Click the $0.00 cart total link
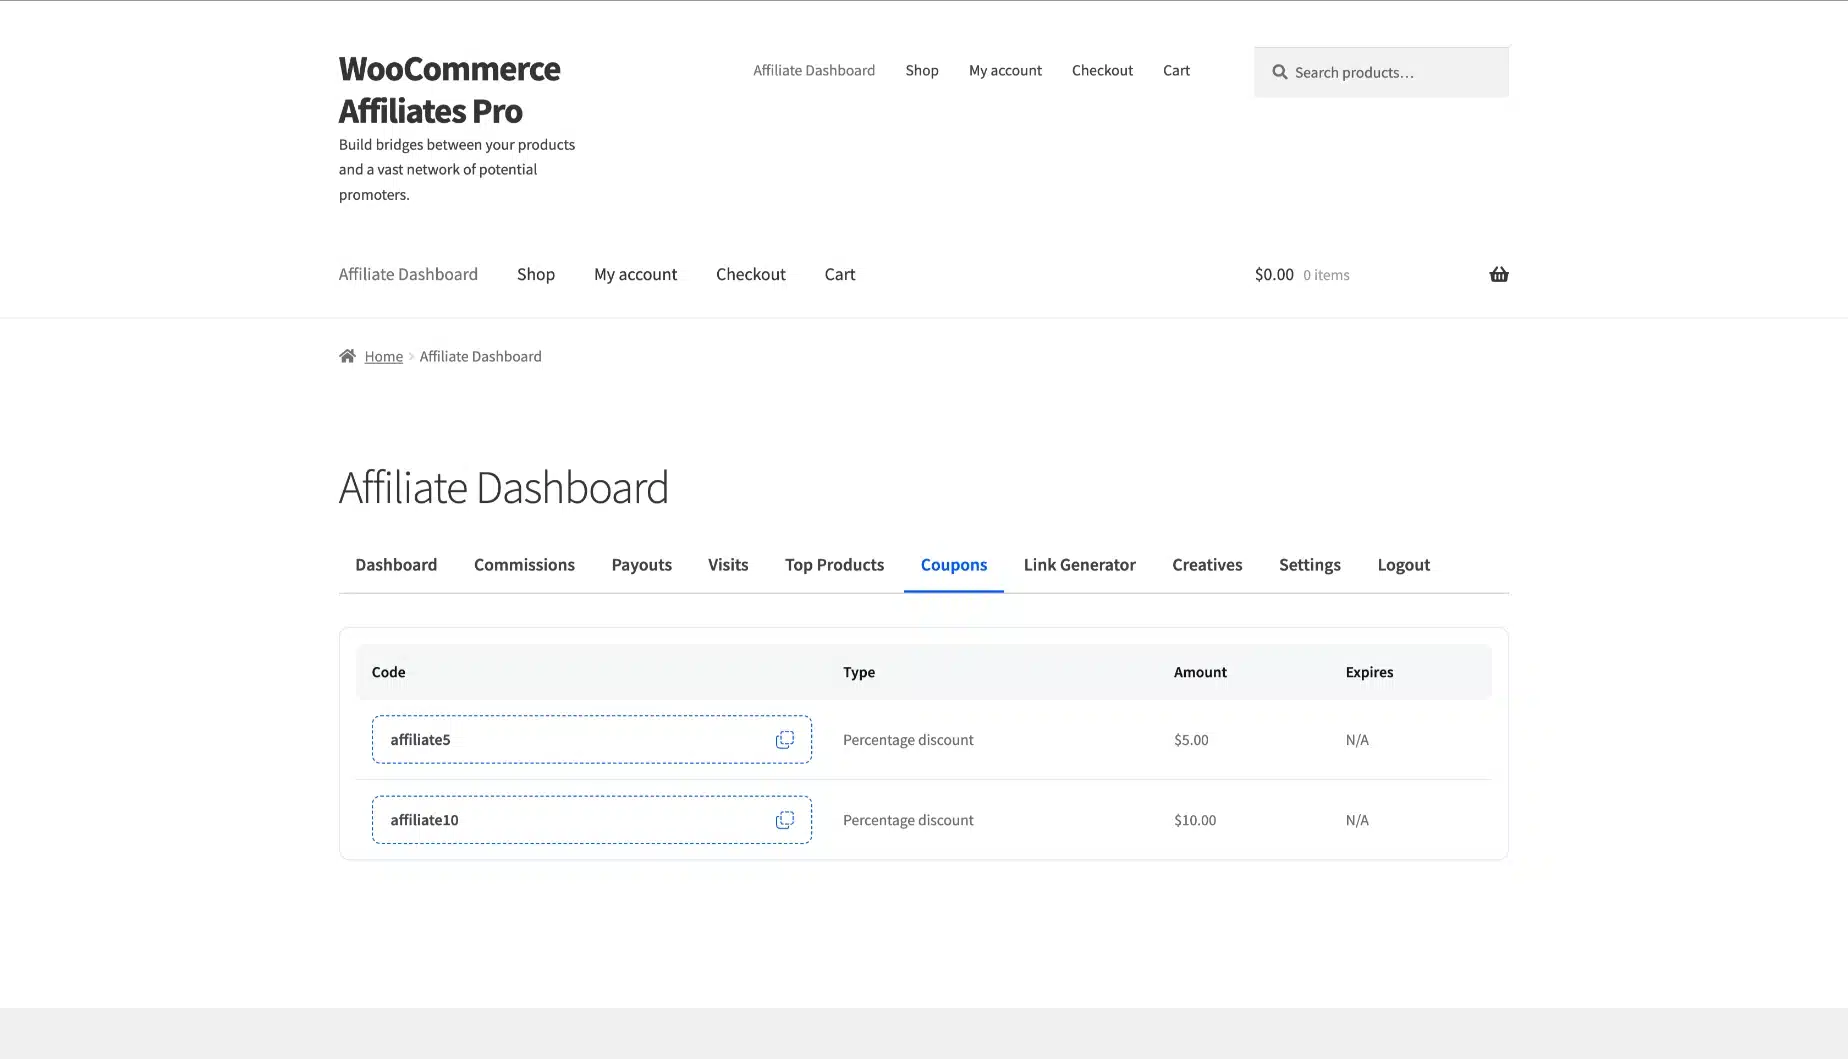The width and height of the screenshot is (1848, 1059). point(1274,274)
